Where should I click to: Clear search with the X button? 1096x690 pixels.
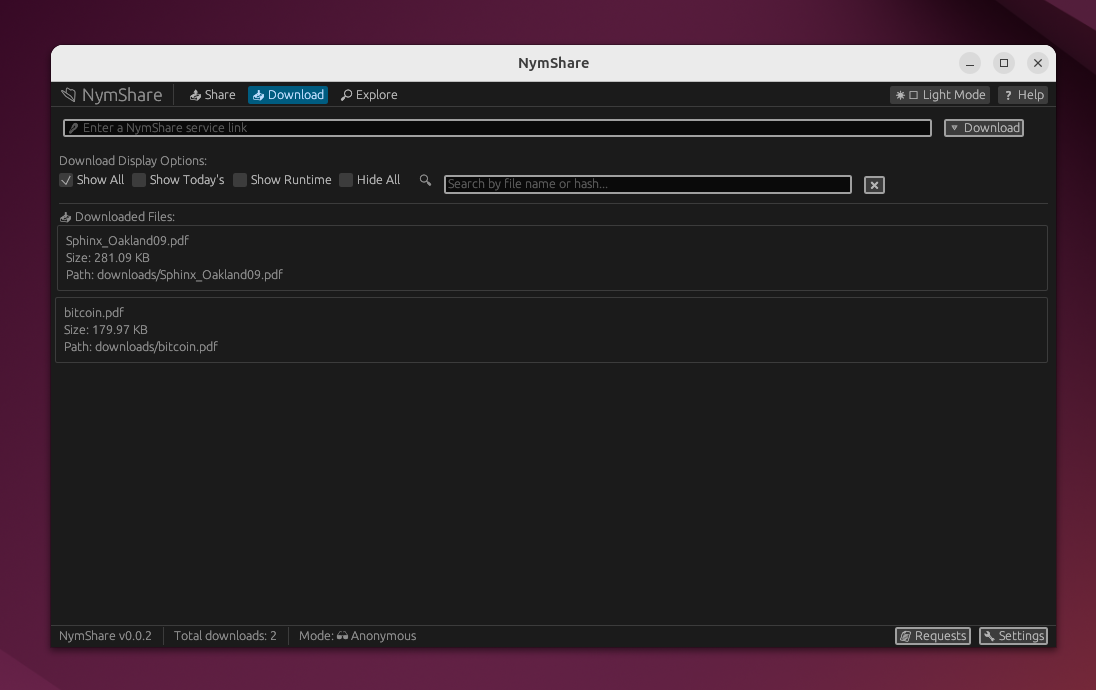[874, 185]
